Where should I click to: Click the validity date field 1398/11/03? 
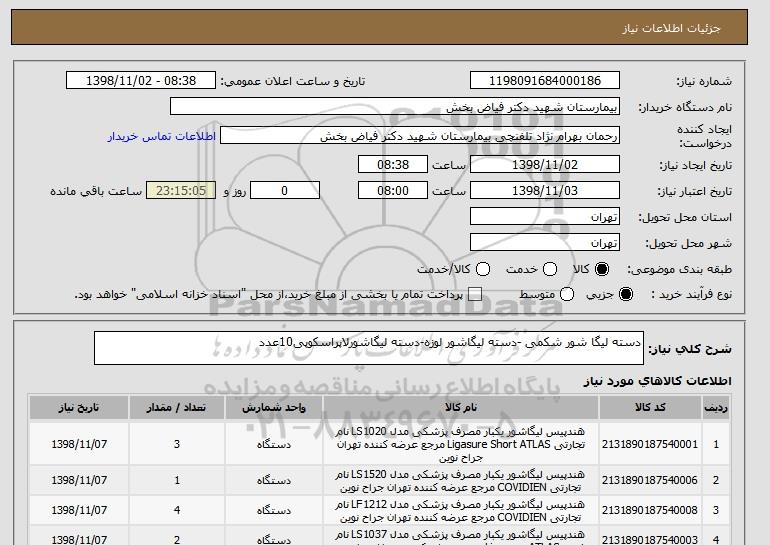click(545, 191)
